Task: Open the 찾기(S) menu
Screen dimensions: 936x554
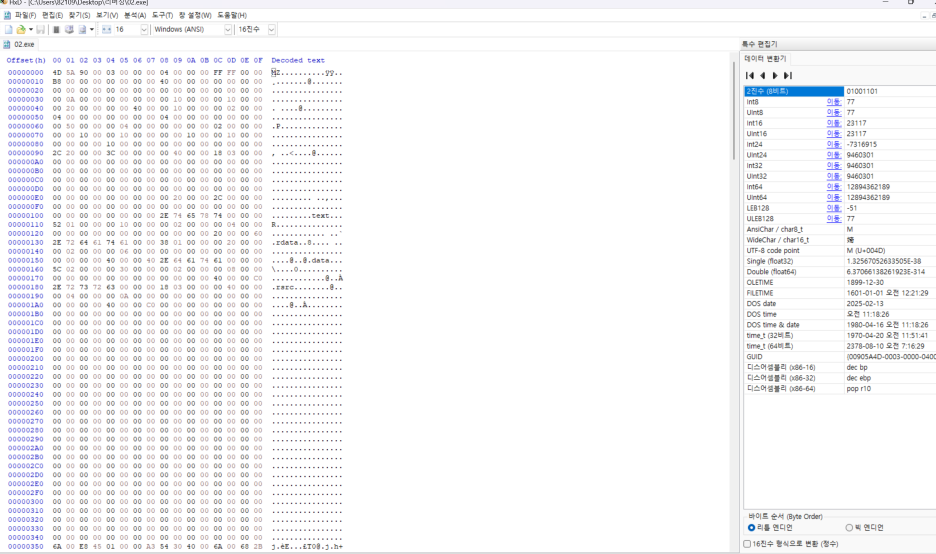Action: (x=79, y=15)
